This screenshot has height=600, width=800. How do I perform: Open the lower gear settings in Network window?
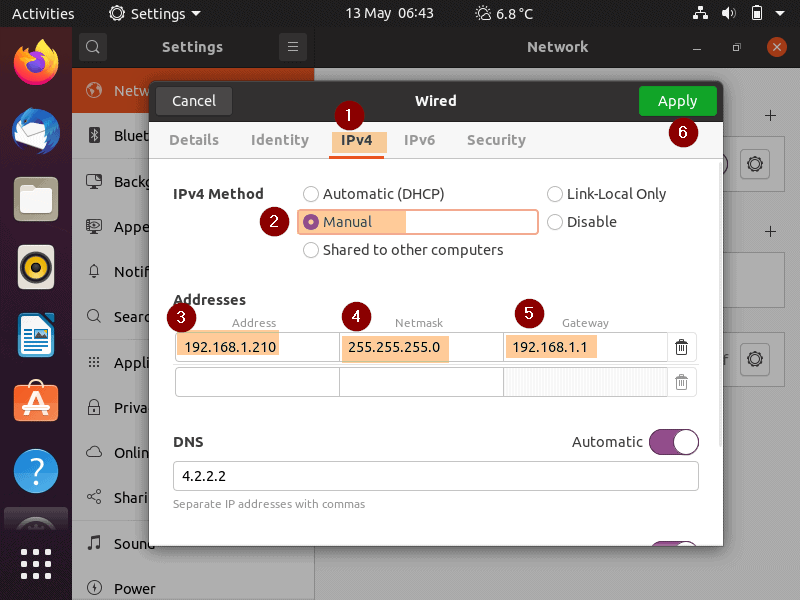pos(755,359)
